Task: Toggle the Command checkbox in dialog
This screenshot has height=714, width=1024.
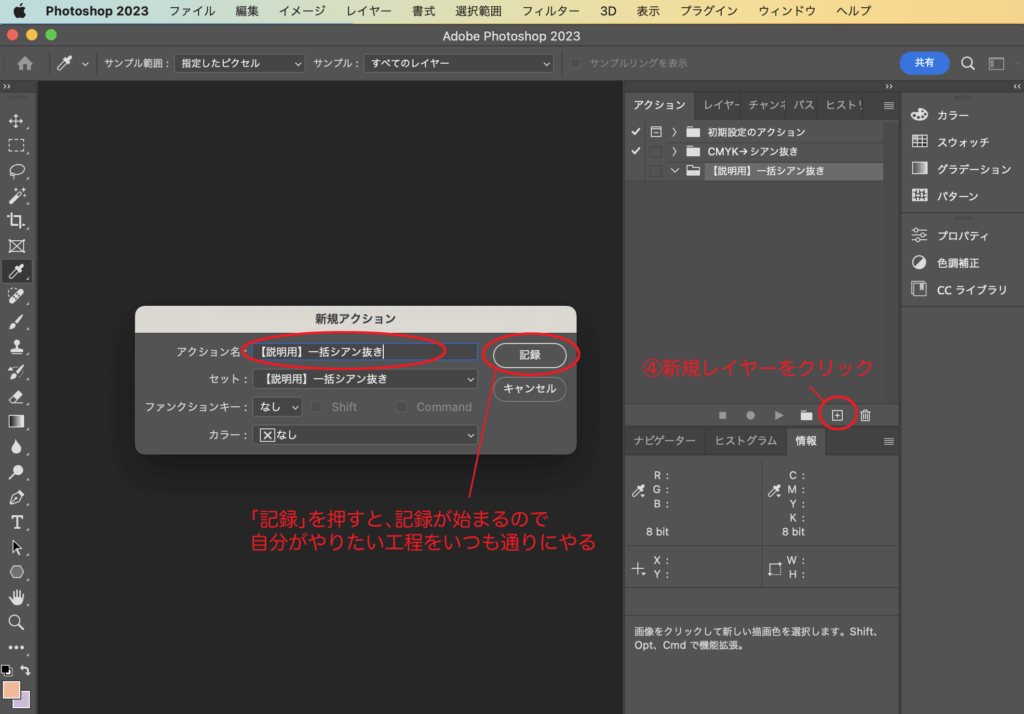Action: tap(401, 407)
